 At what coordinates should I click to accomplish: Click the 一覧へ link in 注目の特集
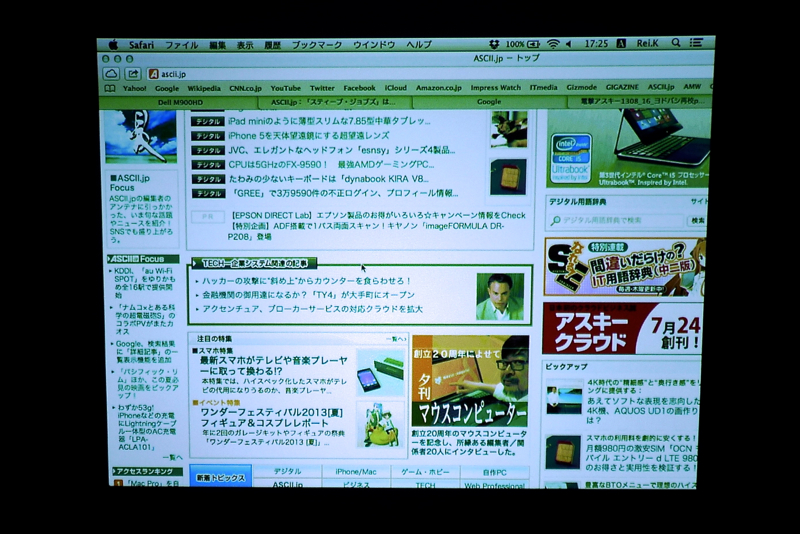[x=396, y=339]
